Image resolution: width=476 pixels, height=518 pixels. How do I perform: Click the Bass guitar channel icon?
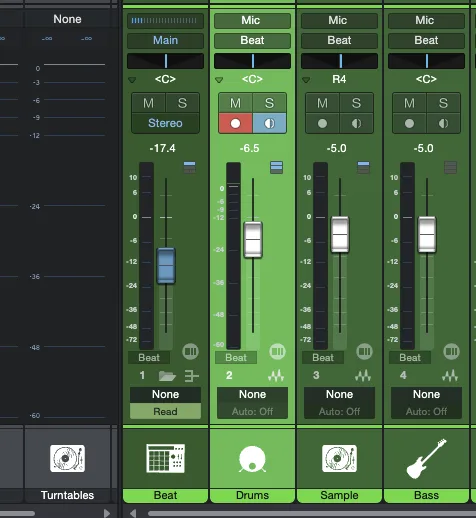(x=426, y=459)
